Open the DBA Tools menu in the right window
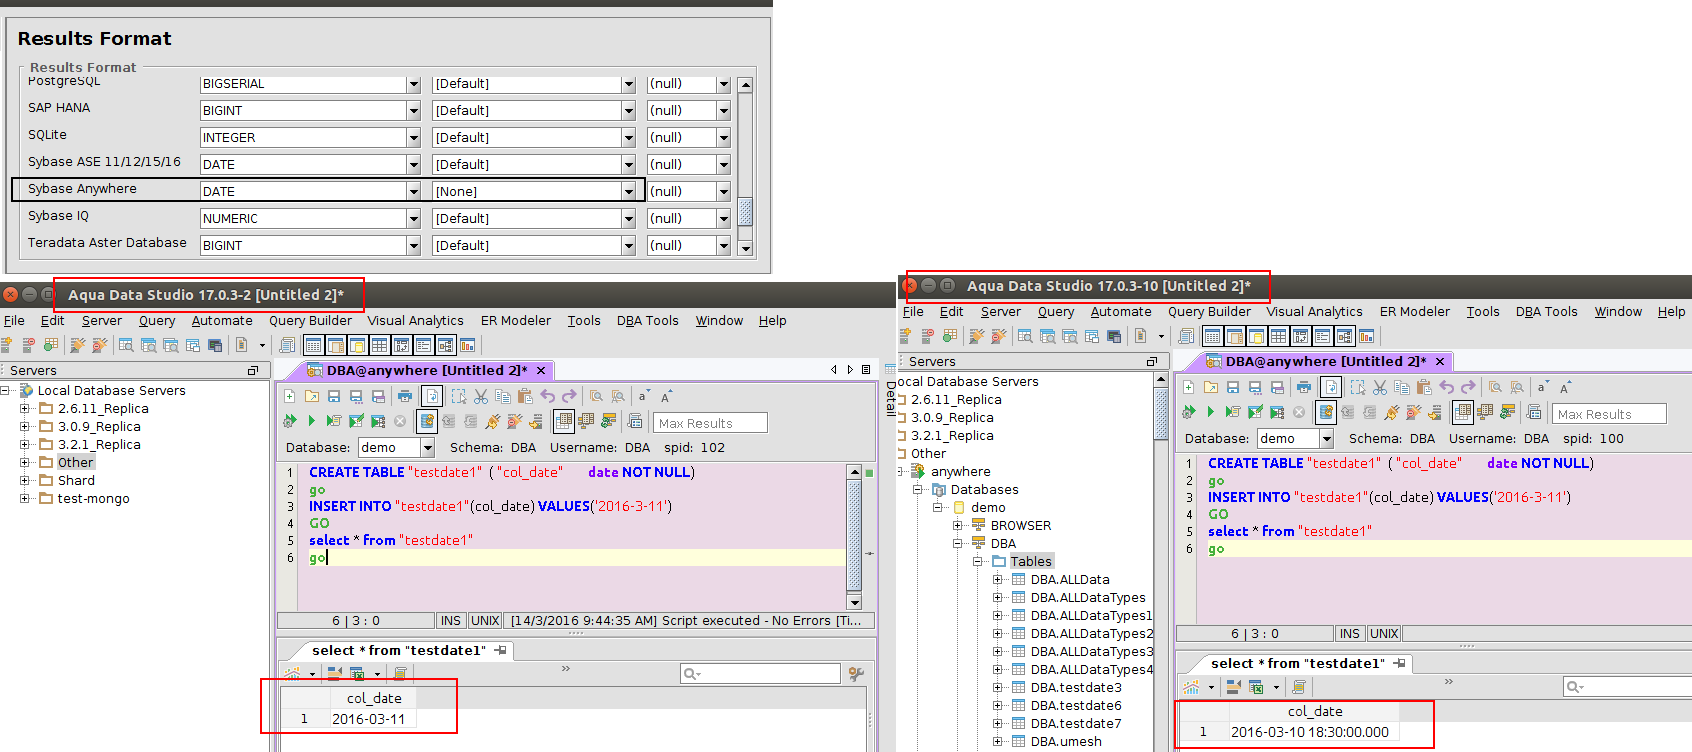The height and width of the screenshot is (752, 1692). [x=1546, y=312]
